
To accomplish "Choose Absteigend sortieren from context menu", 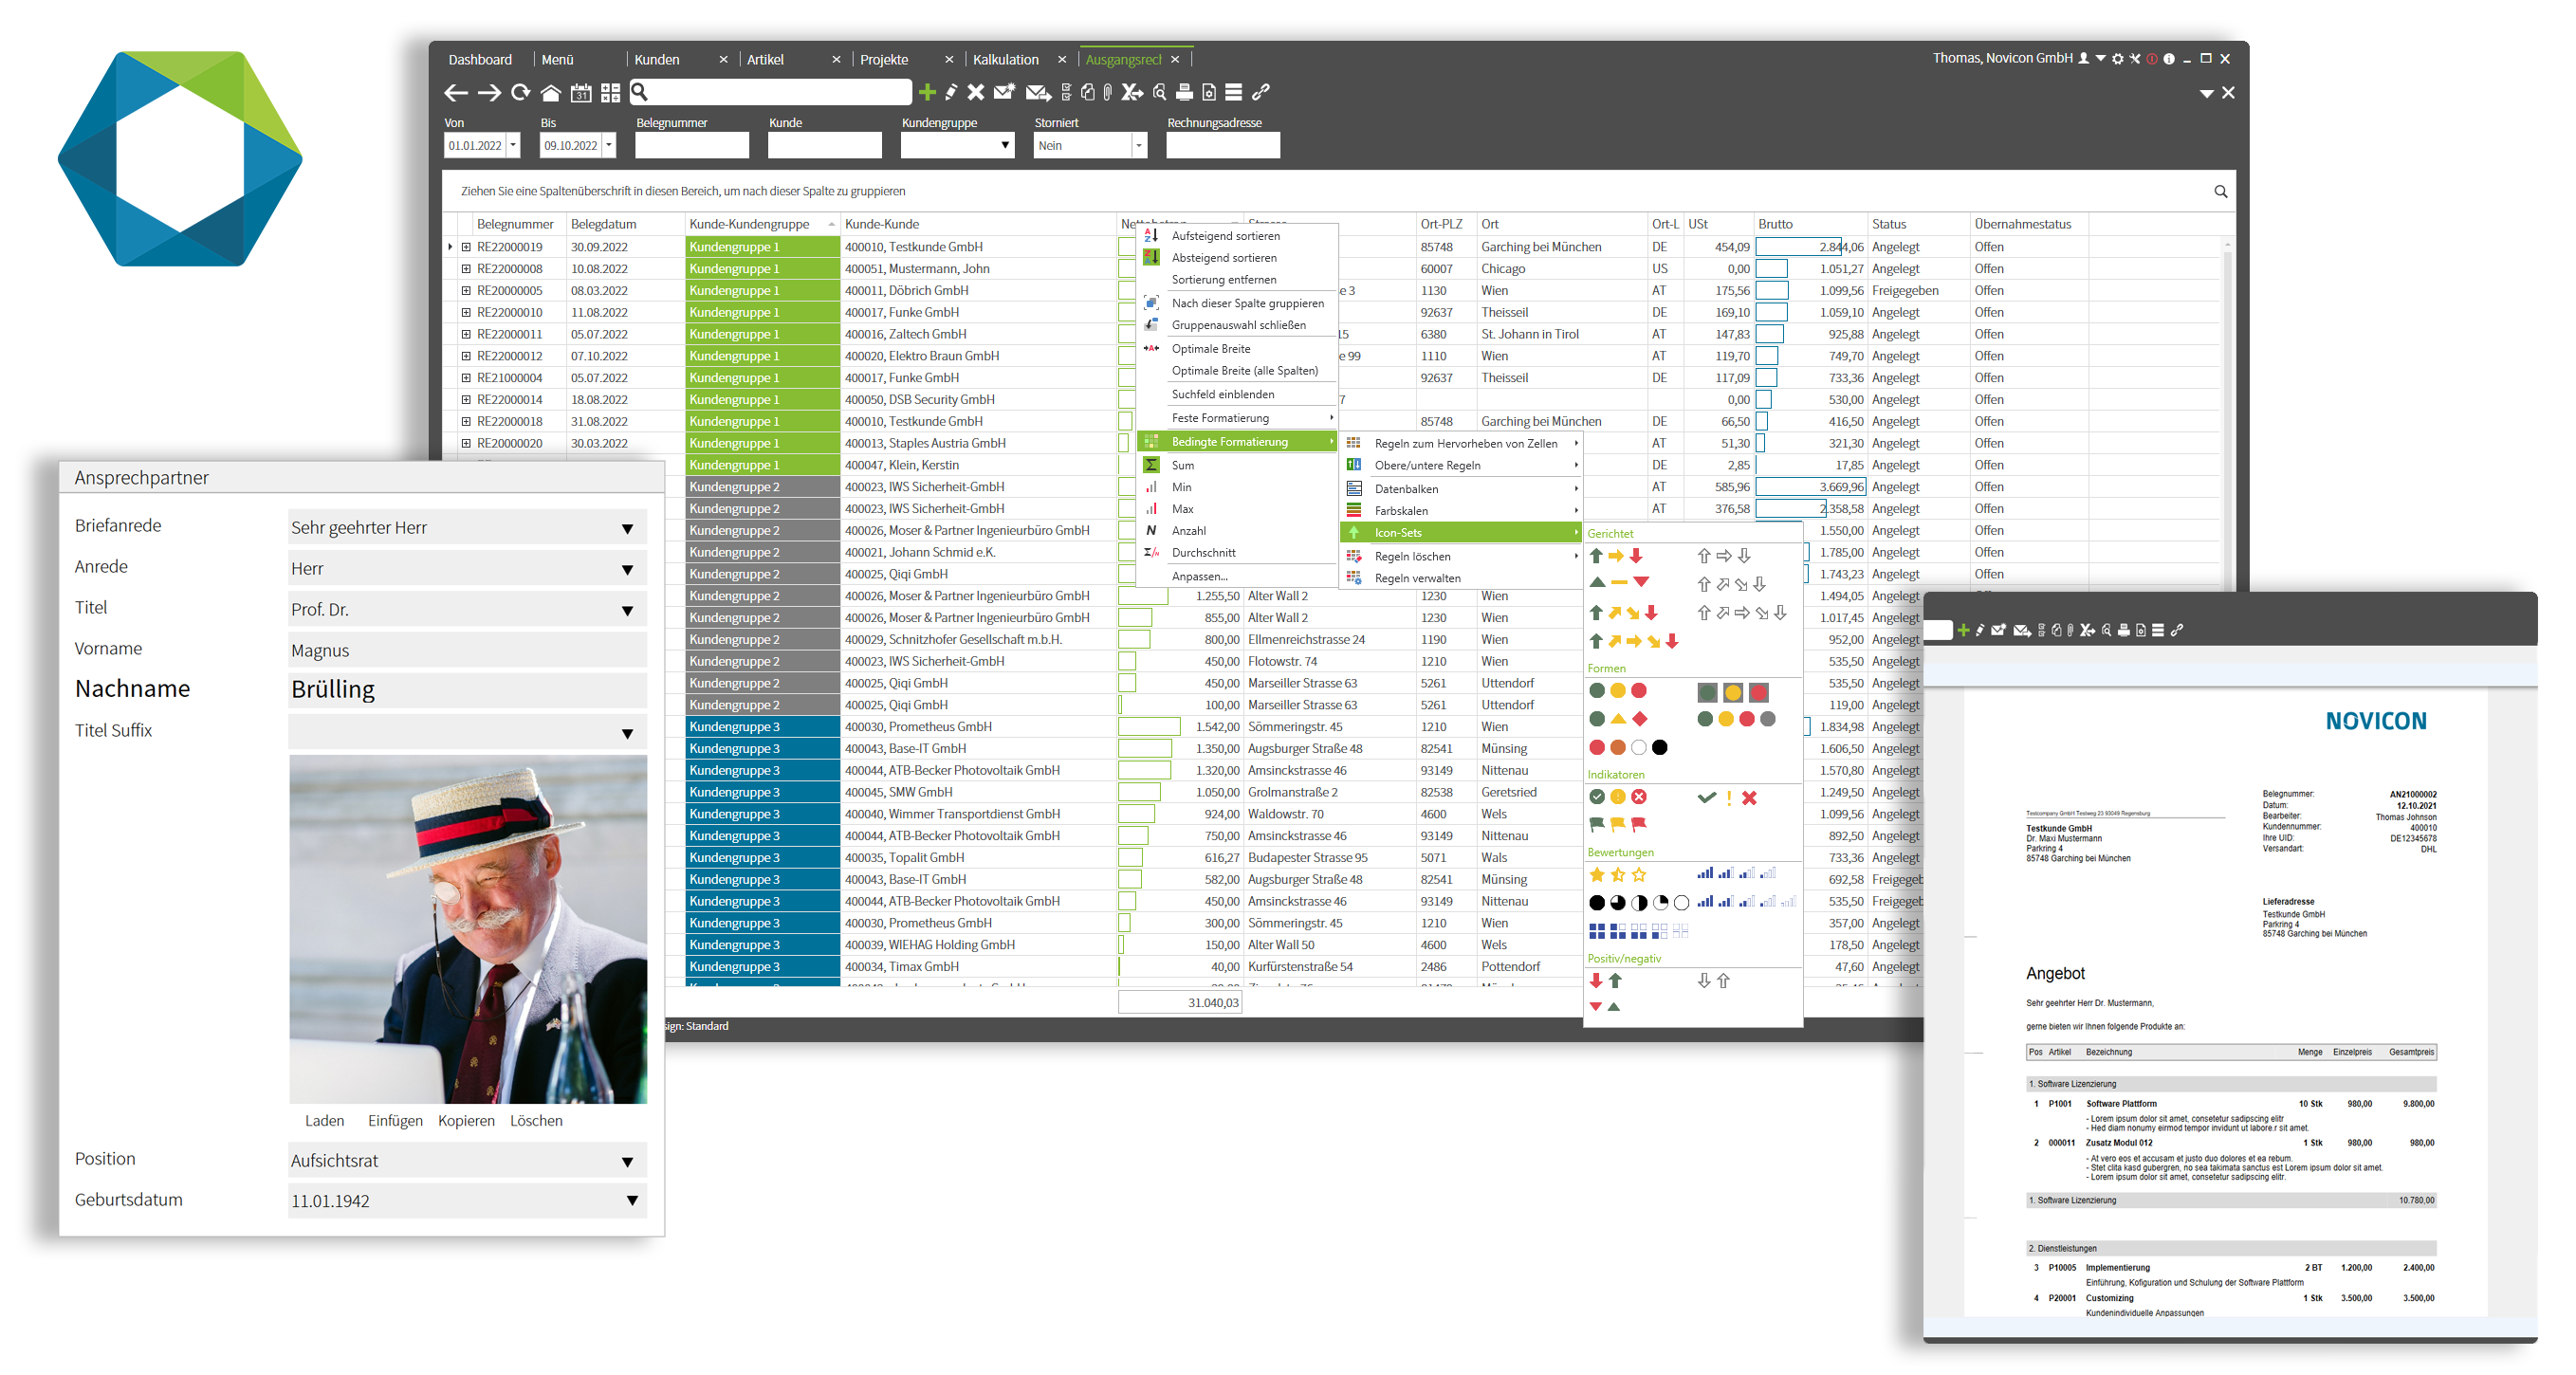I will point(1223,258).
